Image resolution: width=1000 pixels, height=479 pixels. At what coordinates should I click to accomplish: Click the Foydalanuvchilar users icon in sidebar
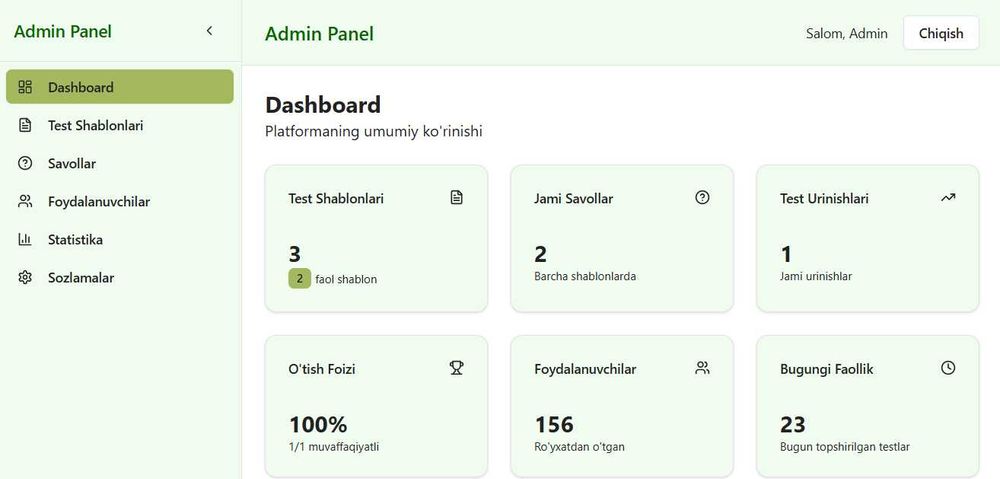pos(26,201)
